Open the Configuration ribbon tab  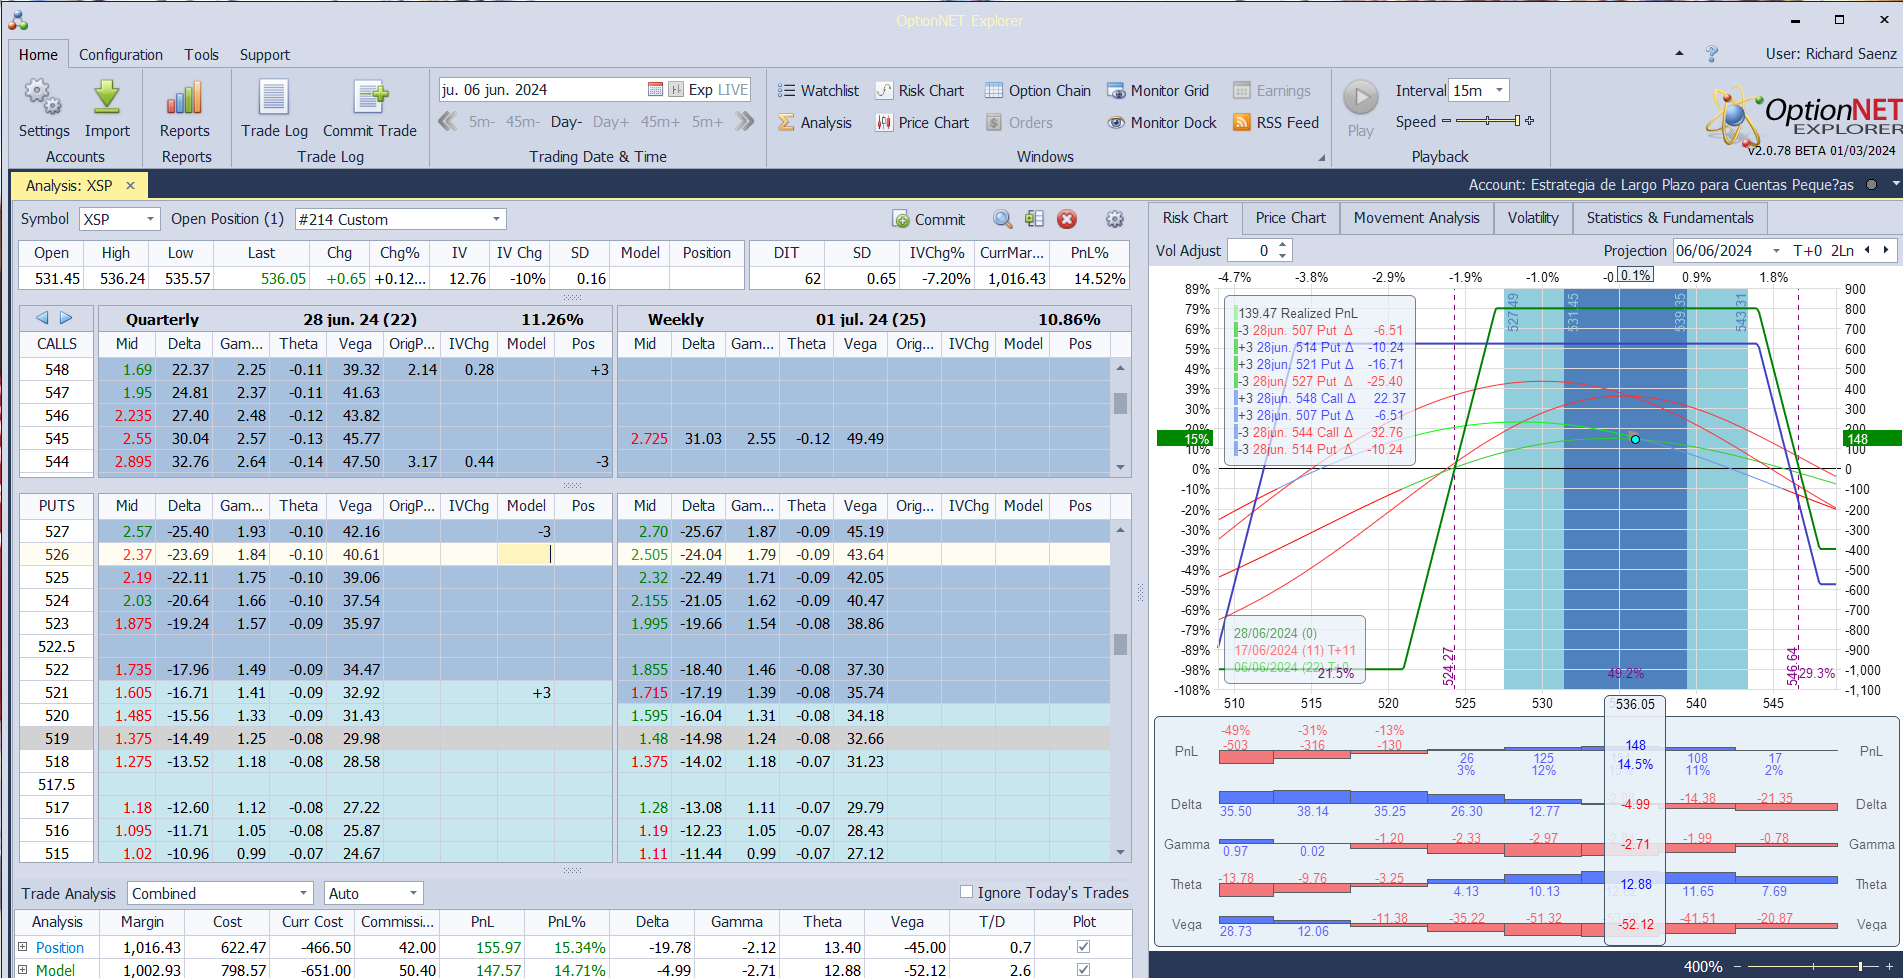[121, 55]
